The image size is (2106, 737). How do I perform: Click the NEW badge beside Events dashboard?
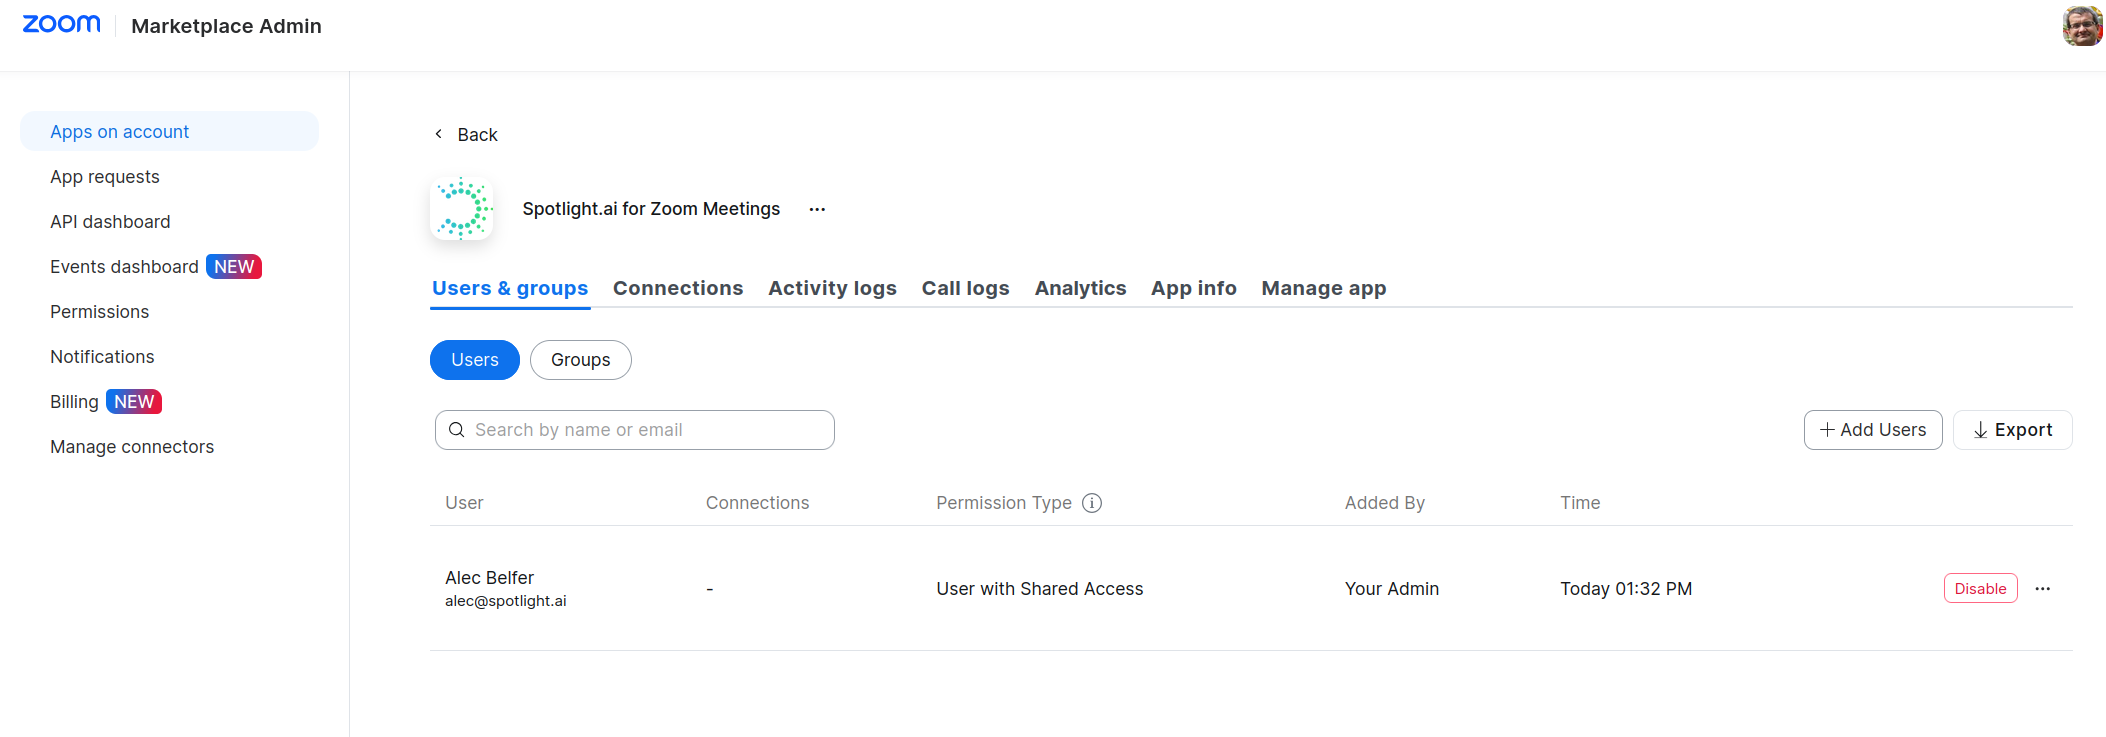234,267
